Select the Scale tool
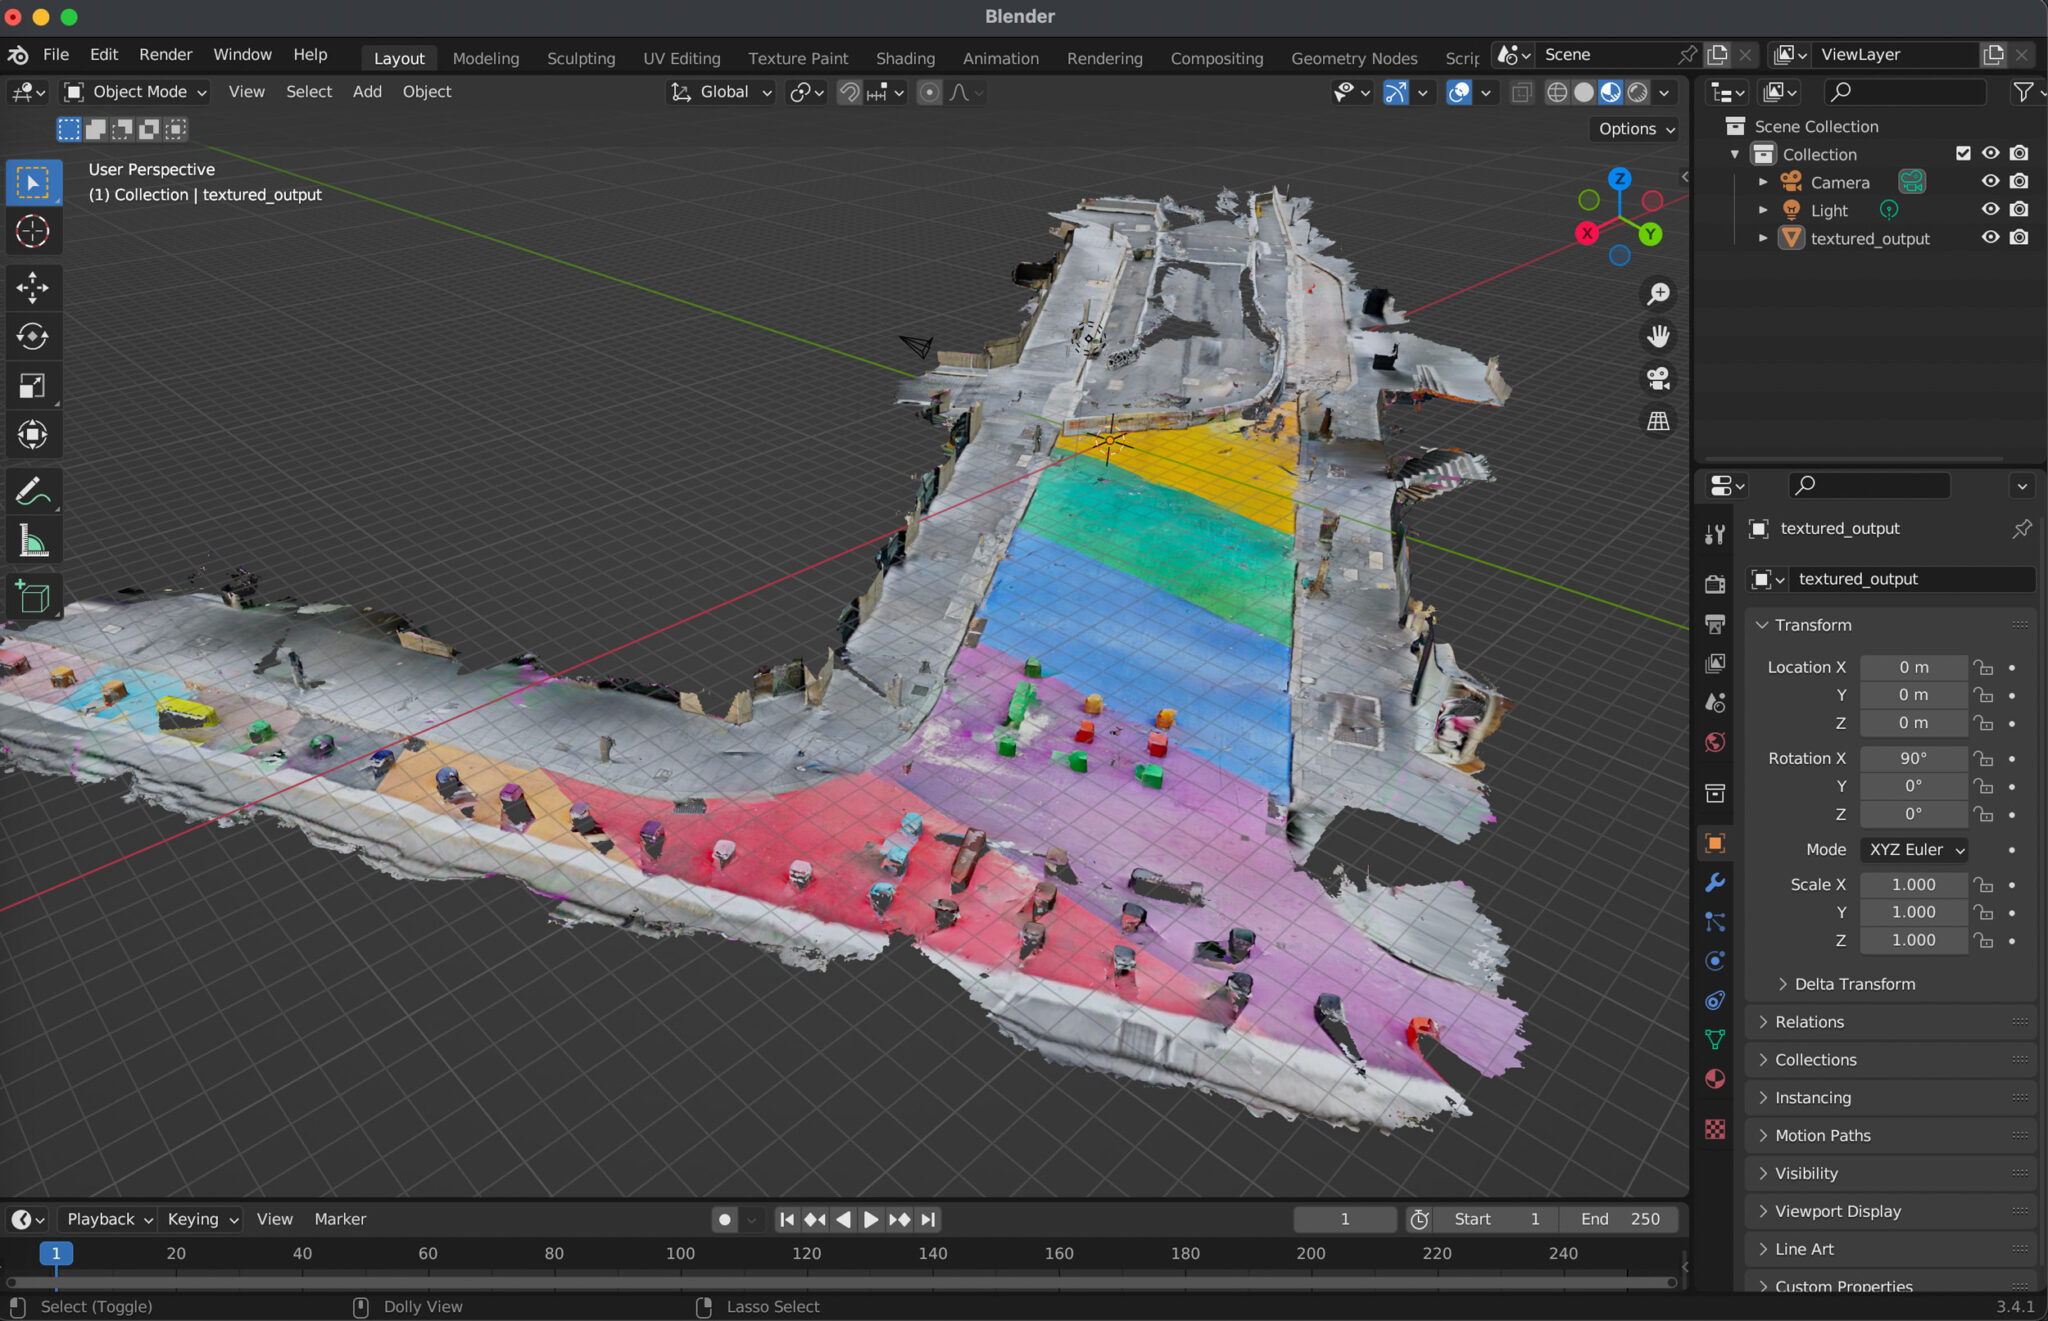2048x1321 pixels. (x=32, y=386)
